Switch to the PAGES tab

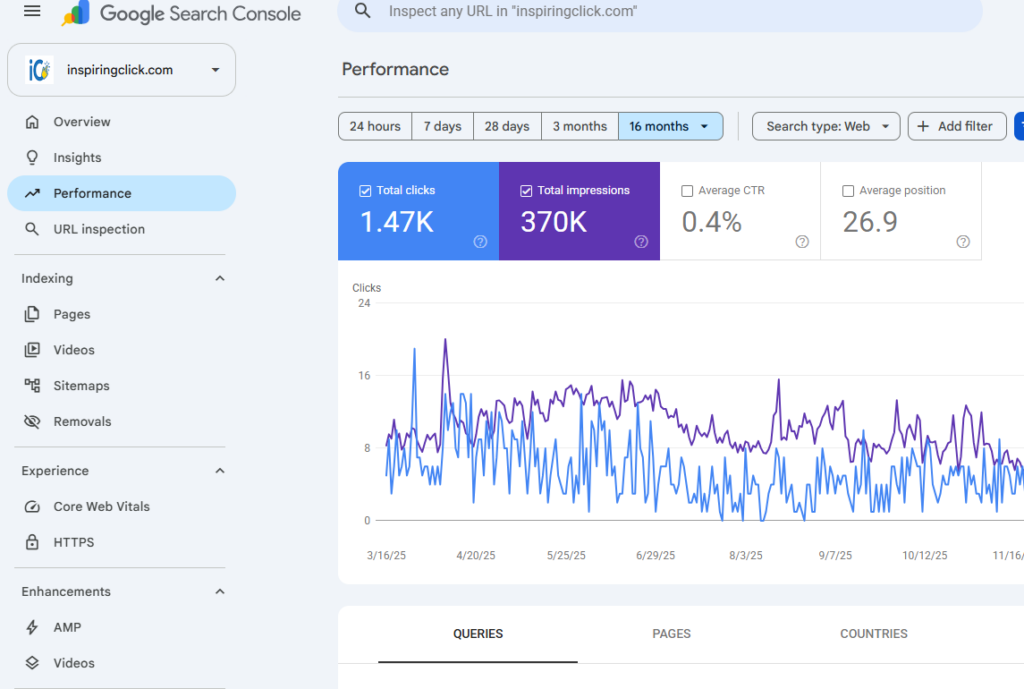671,634
